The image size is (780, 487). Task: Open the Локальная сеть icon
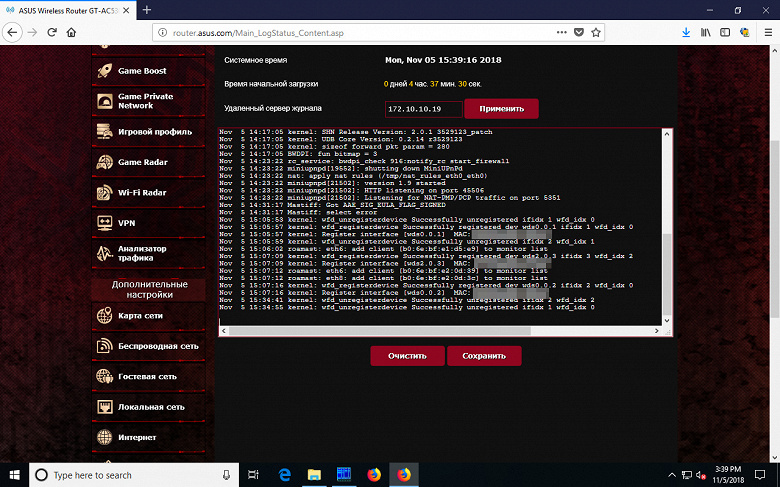(104, 407)
